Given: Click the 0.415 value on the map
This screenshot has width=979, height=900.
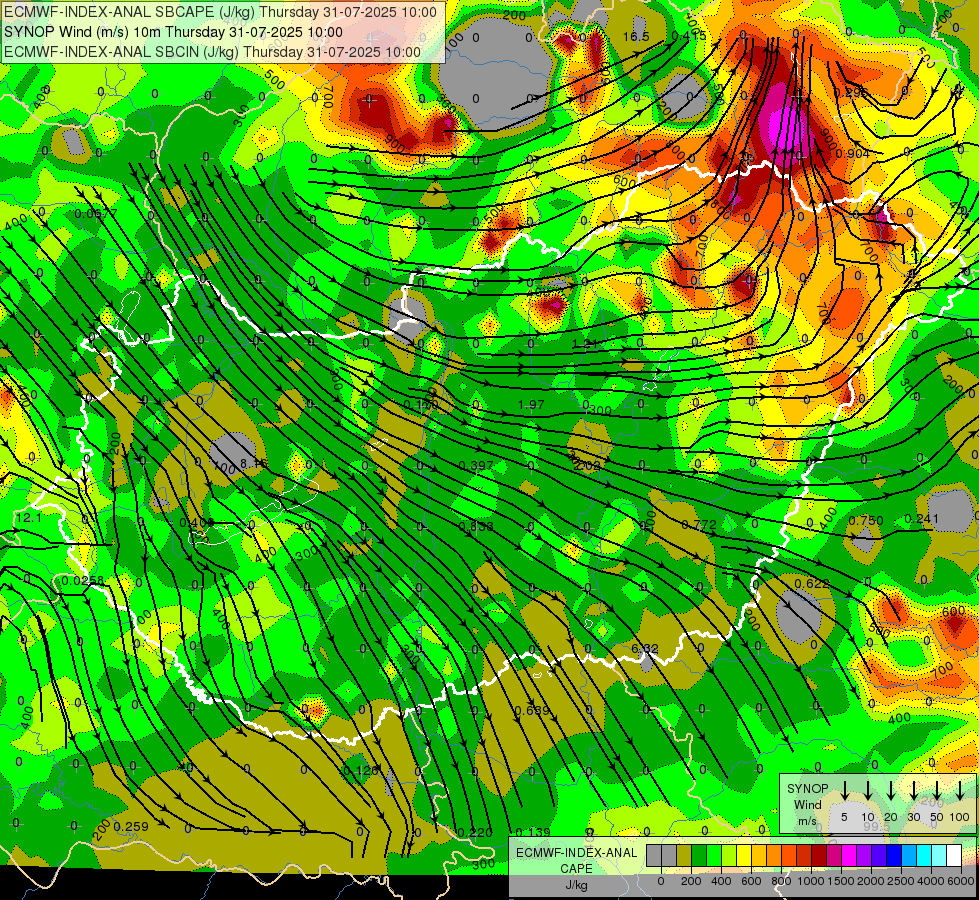Looking at the screenshot, I should pos(689,36).
